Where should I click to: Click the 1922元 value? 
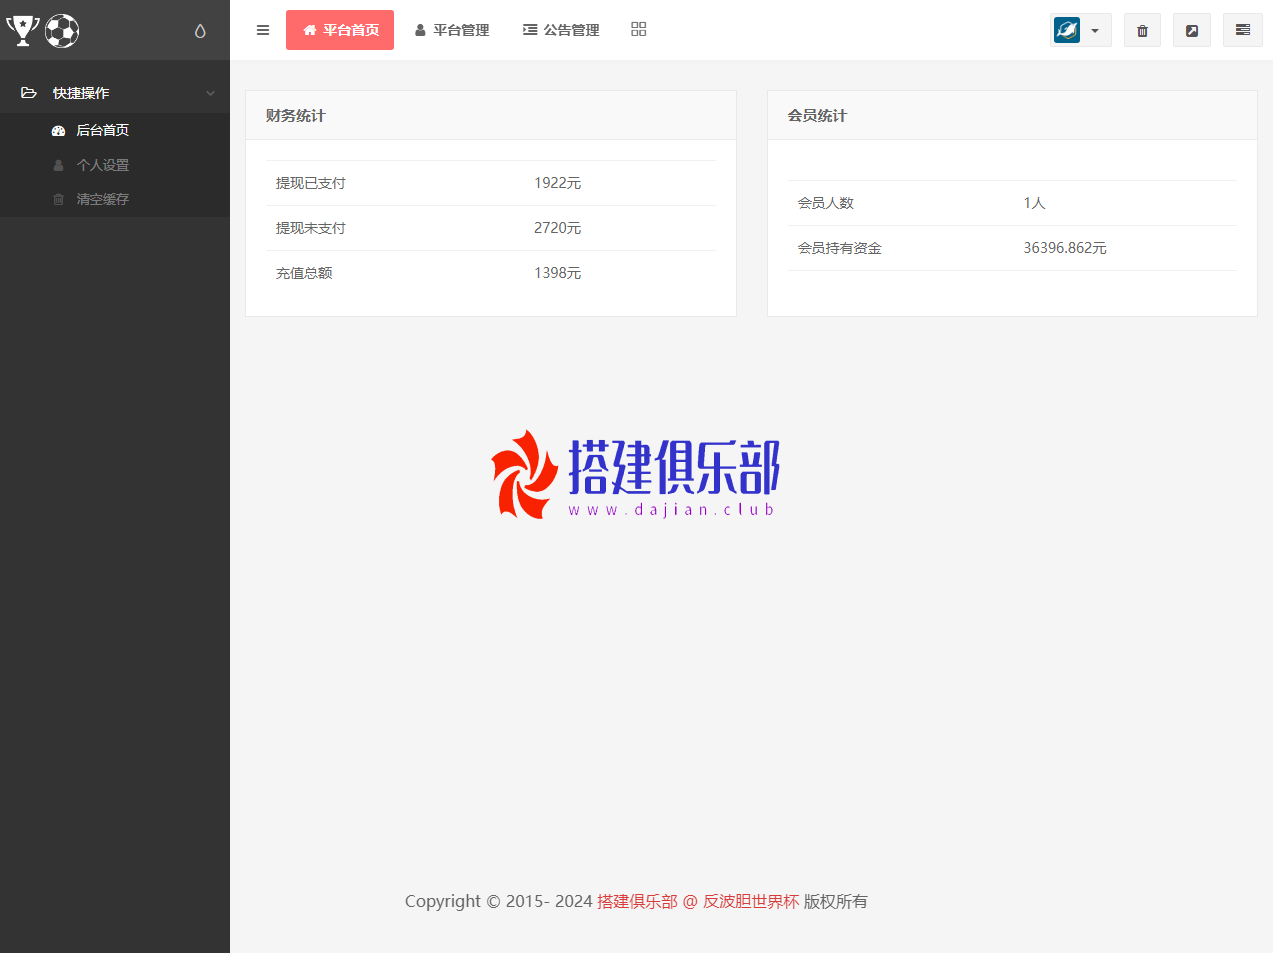557,183
